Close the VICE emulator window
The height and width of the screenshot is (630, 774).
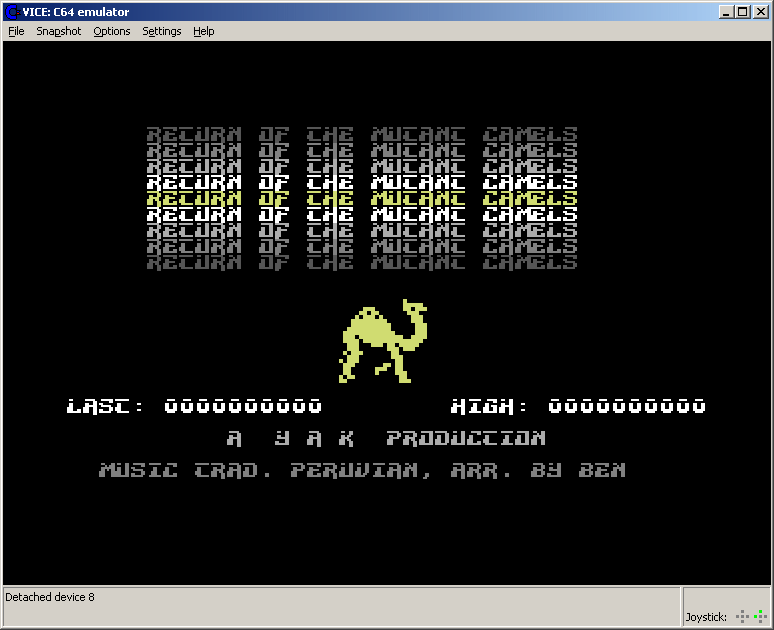(x=761, y=12)
